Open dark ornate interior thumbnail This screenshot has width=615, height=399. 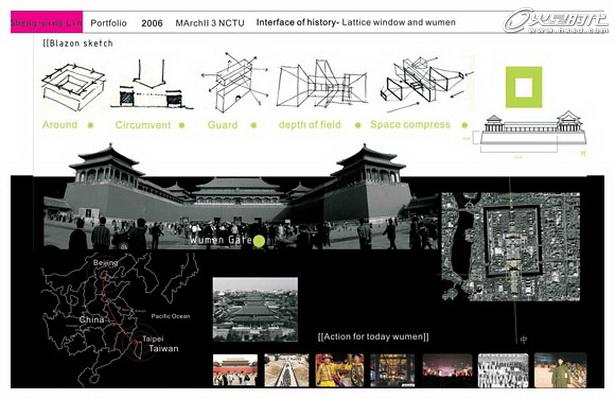click(x=393, y=370)
